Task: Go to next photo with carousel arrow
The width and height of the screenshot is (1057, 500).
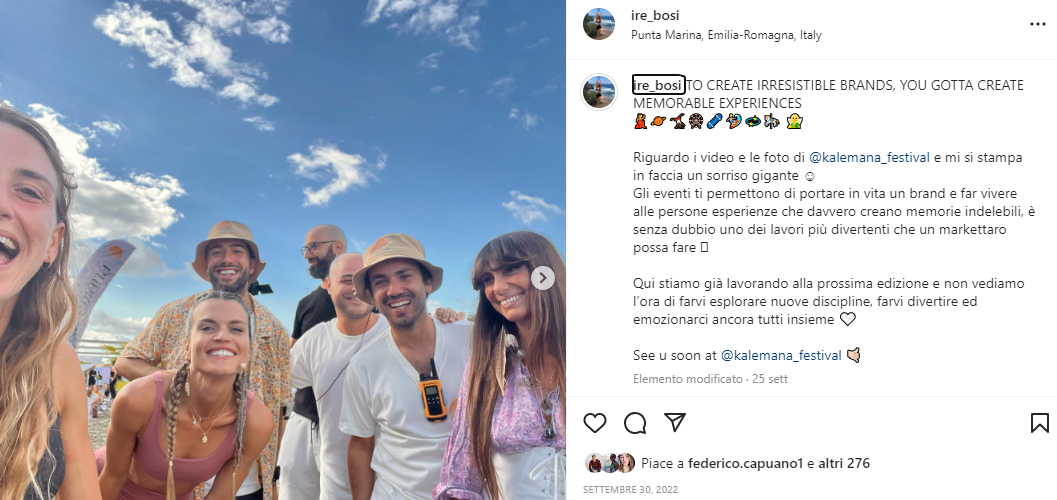Action: pos(543,278)
